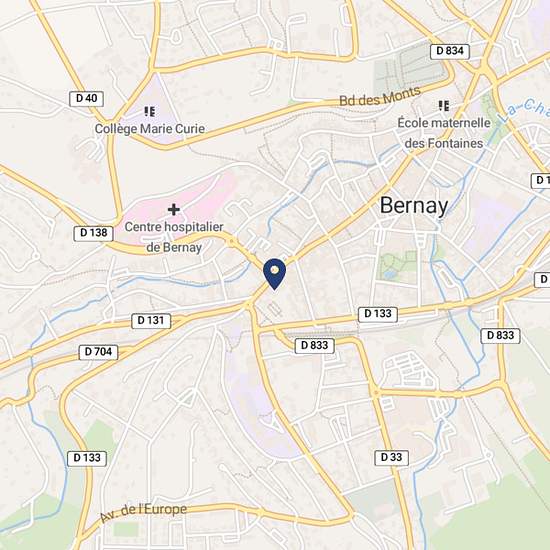Select the hospital cross icon

coord(174,210)
